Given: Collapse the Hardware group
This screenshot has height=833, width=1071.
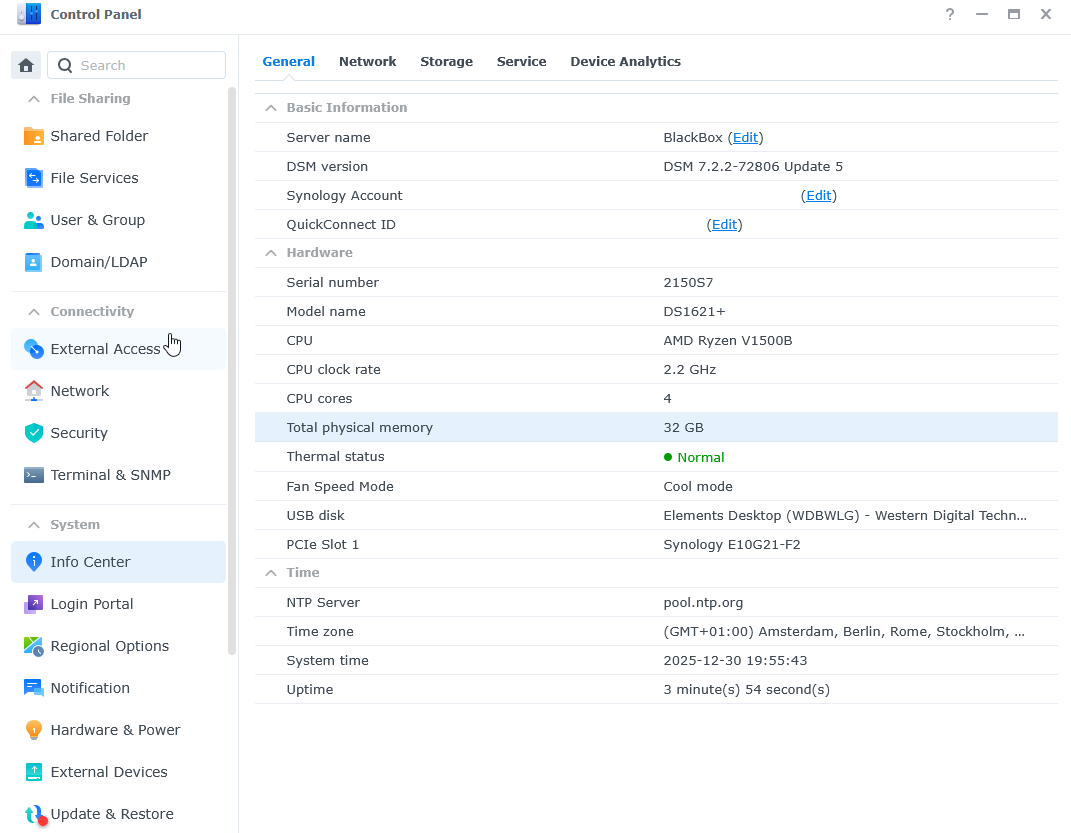Looking at the screenshot, I should 270,253.
